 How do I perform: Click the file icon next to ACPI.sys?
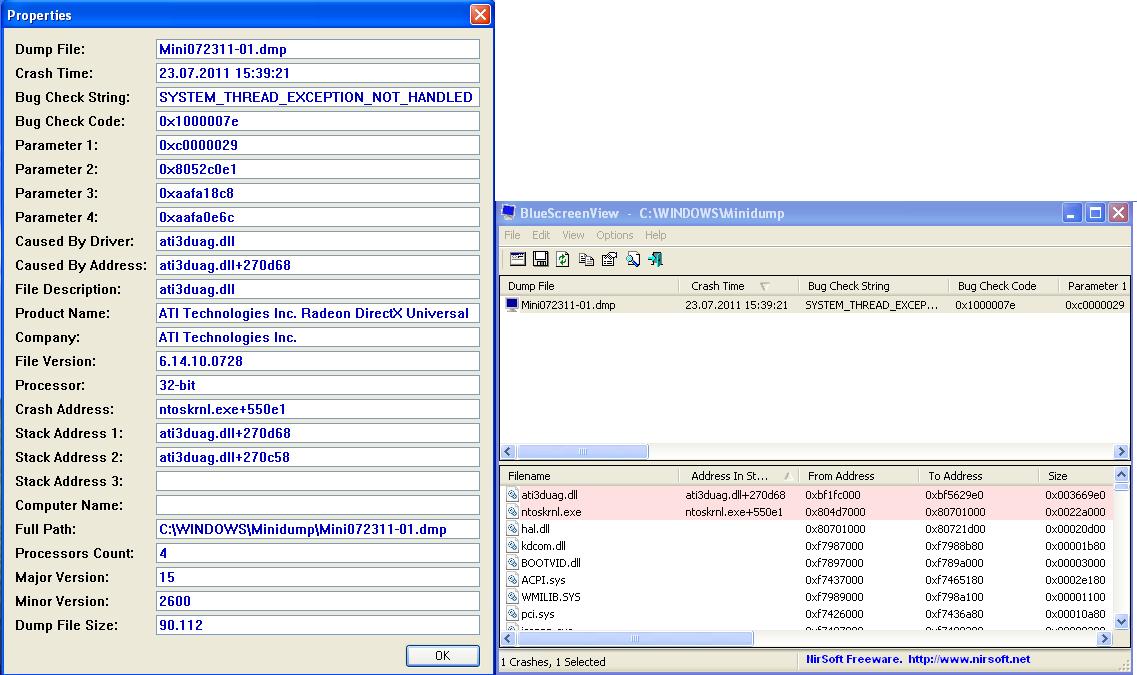tap(513, 580)
